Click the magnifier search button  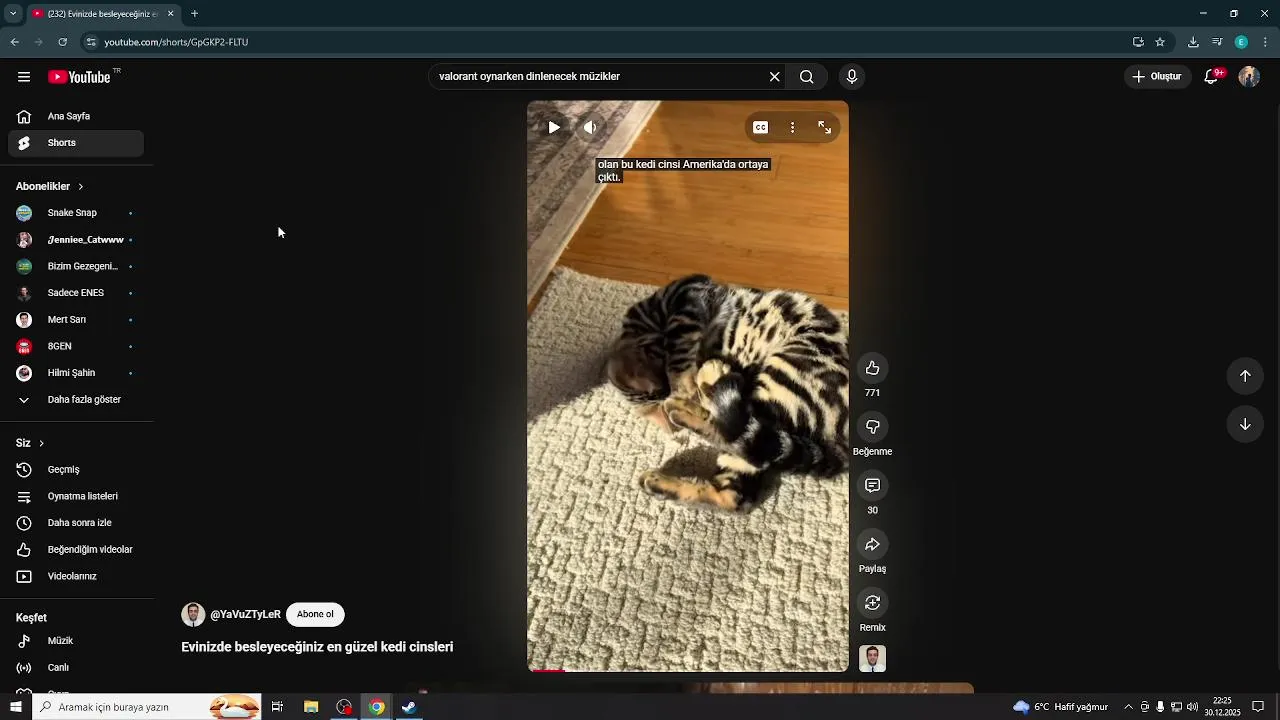coord(807,77)
